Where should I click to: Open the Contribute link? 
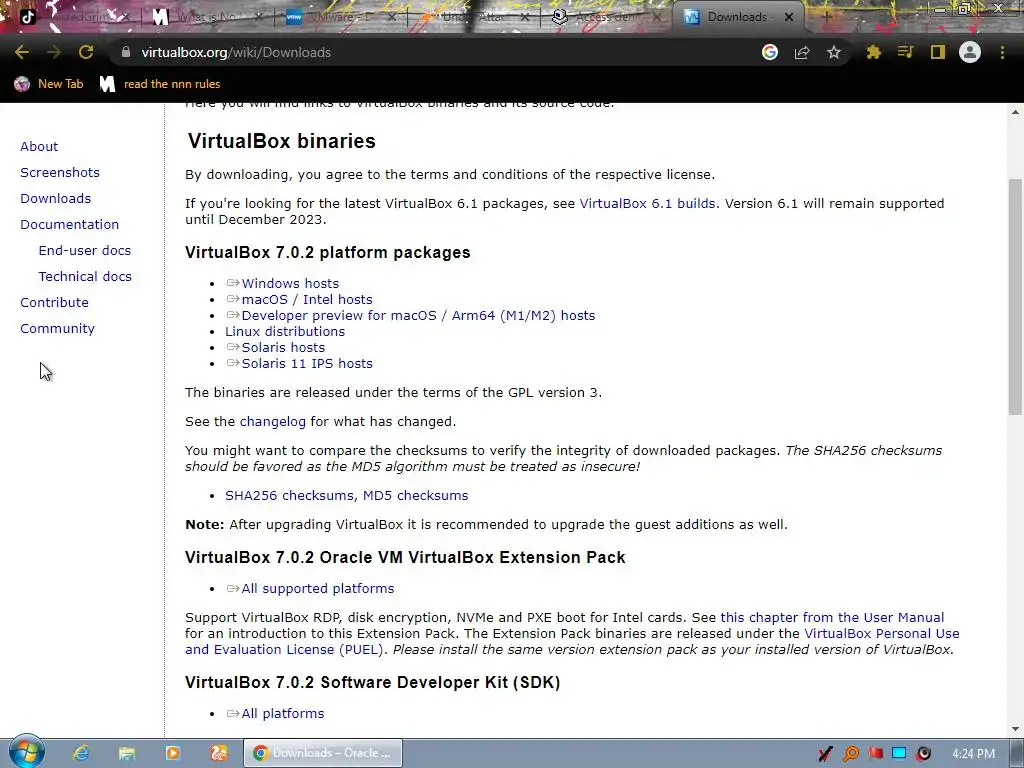pos(54,302)
